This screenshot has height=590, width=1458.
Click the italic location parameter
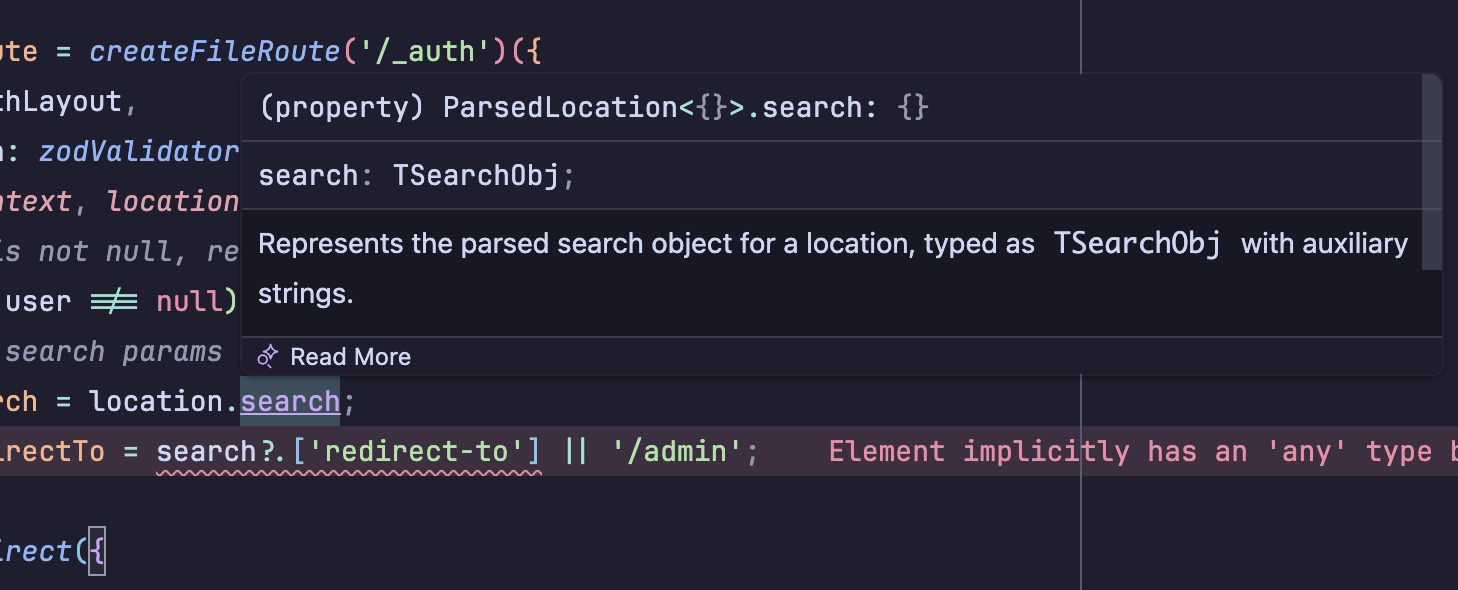pyautogui.click(x=172, y=201)
